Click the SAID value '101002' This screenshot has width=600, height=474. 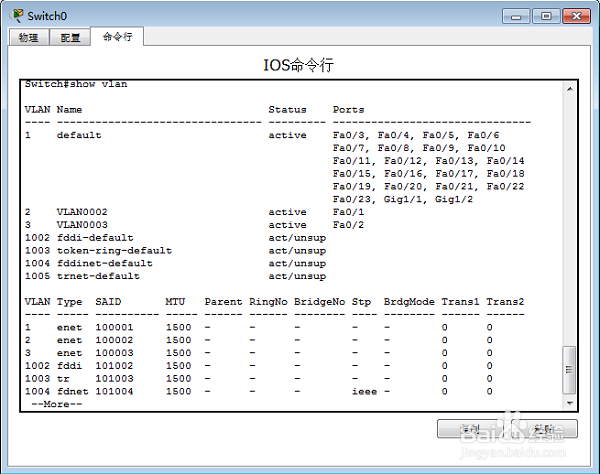[x=114, y=366]
